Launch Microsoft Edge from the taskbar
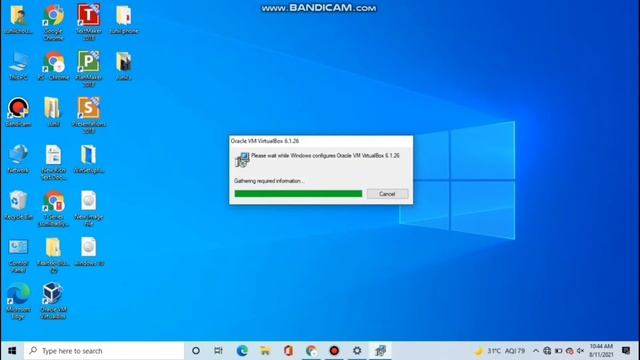The image size is (640, 360). (242, 351)
